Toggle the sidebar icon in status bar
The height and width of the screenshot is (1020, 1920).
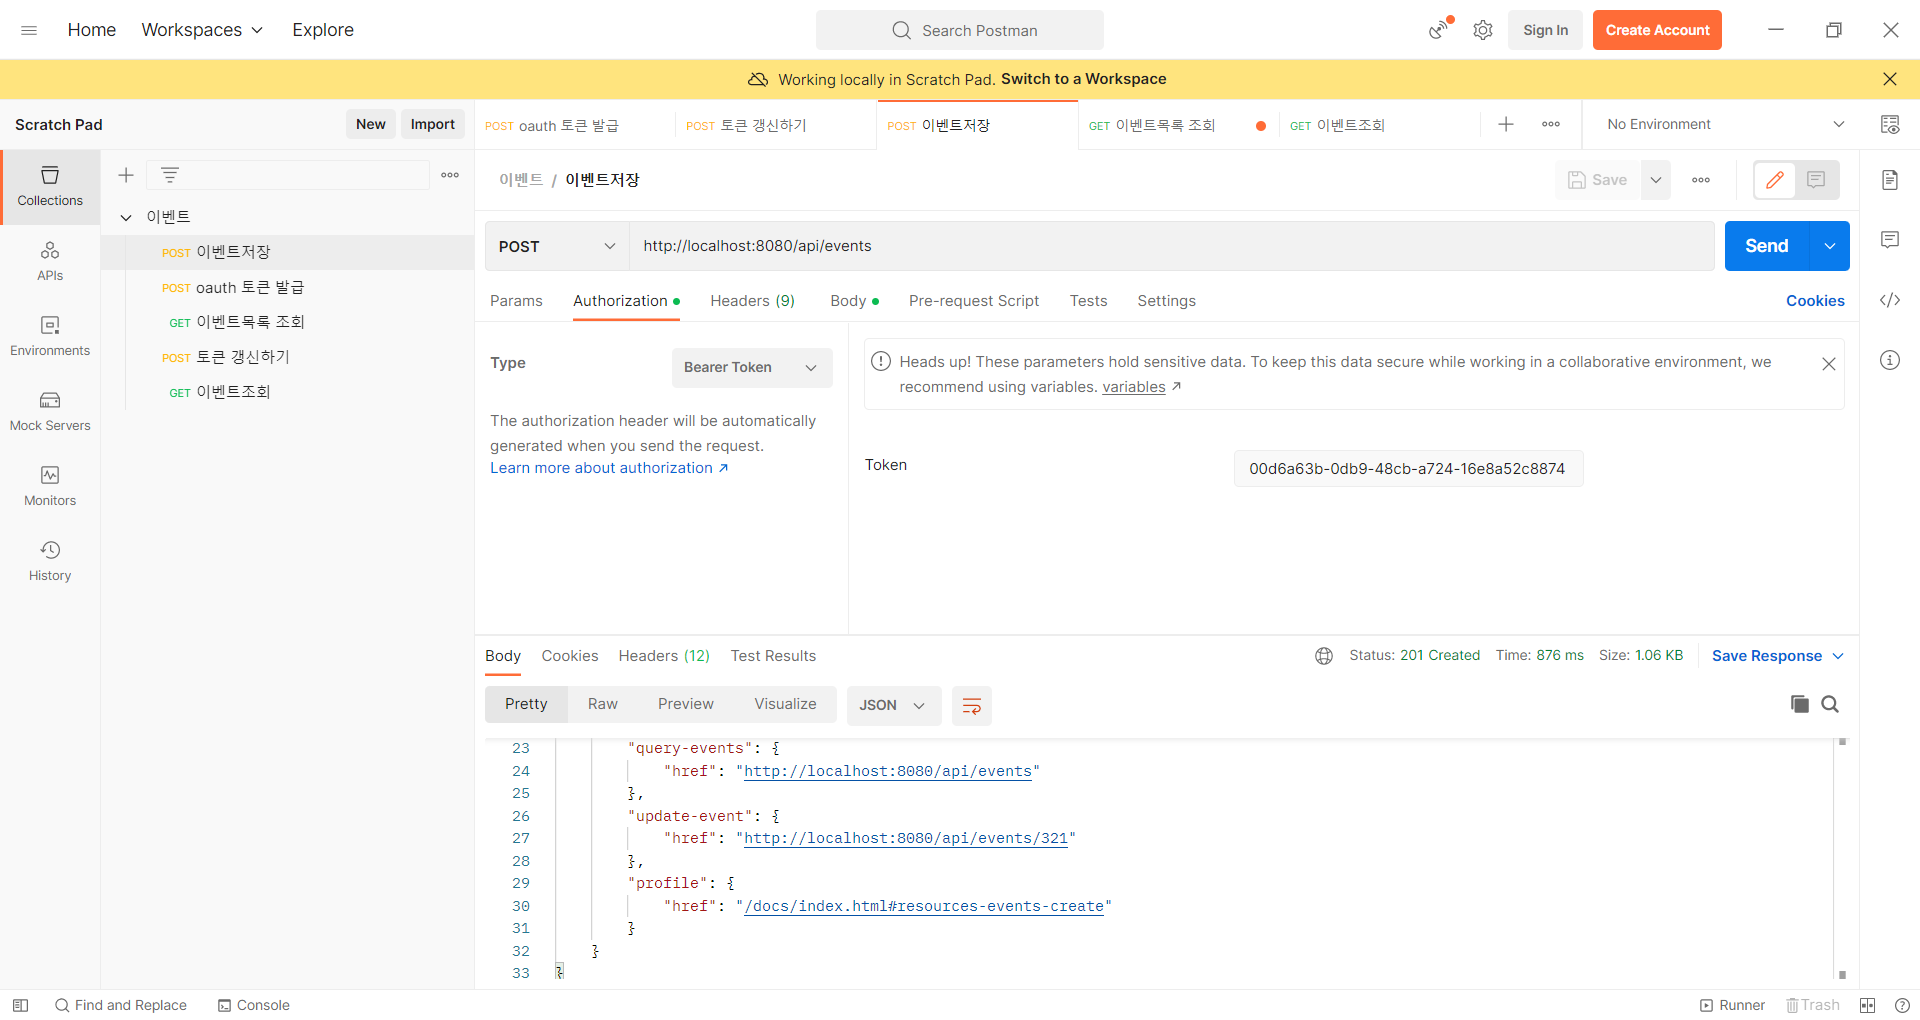20,1005
